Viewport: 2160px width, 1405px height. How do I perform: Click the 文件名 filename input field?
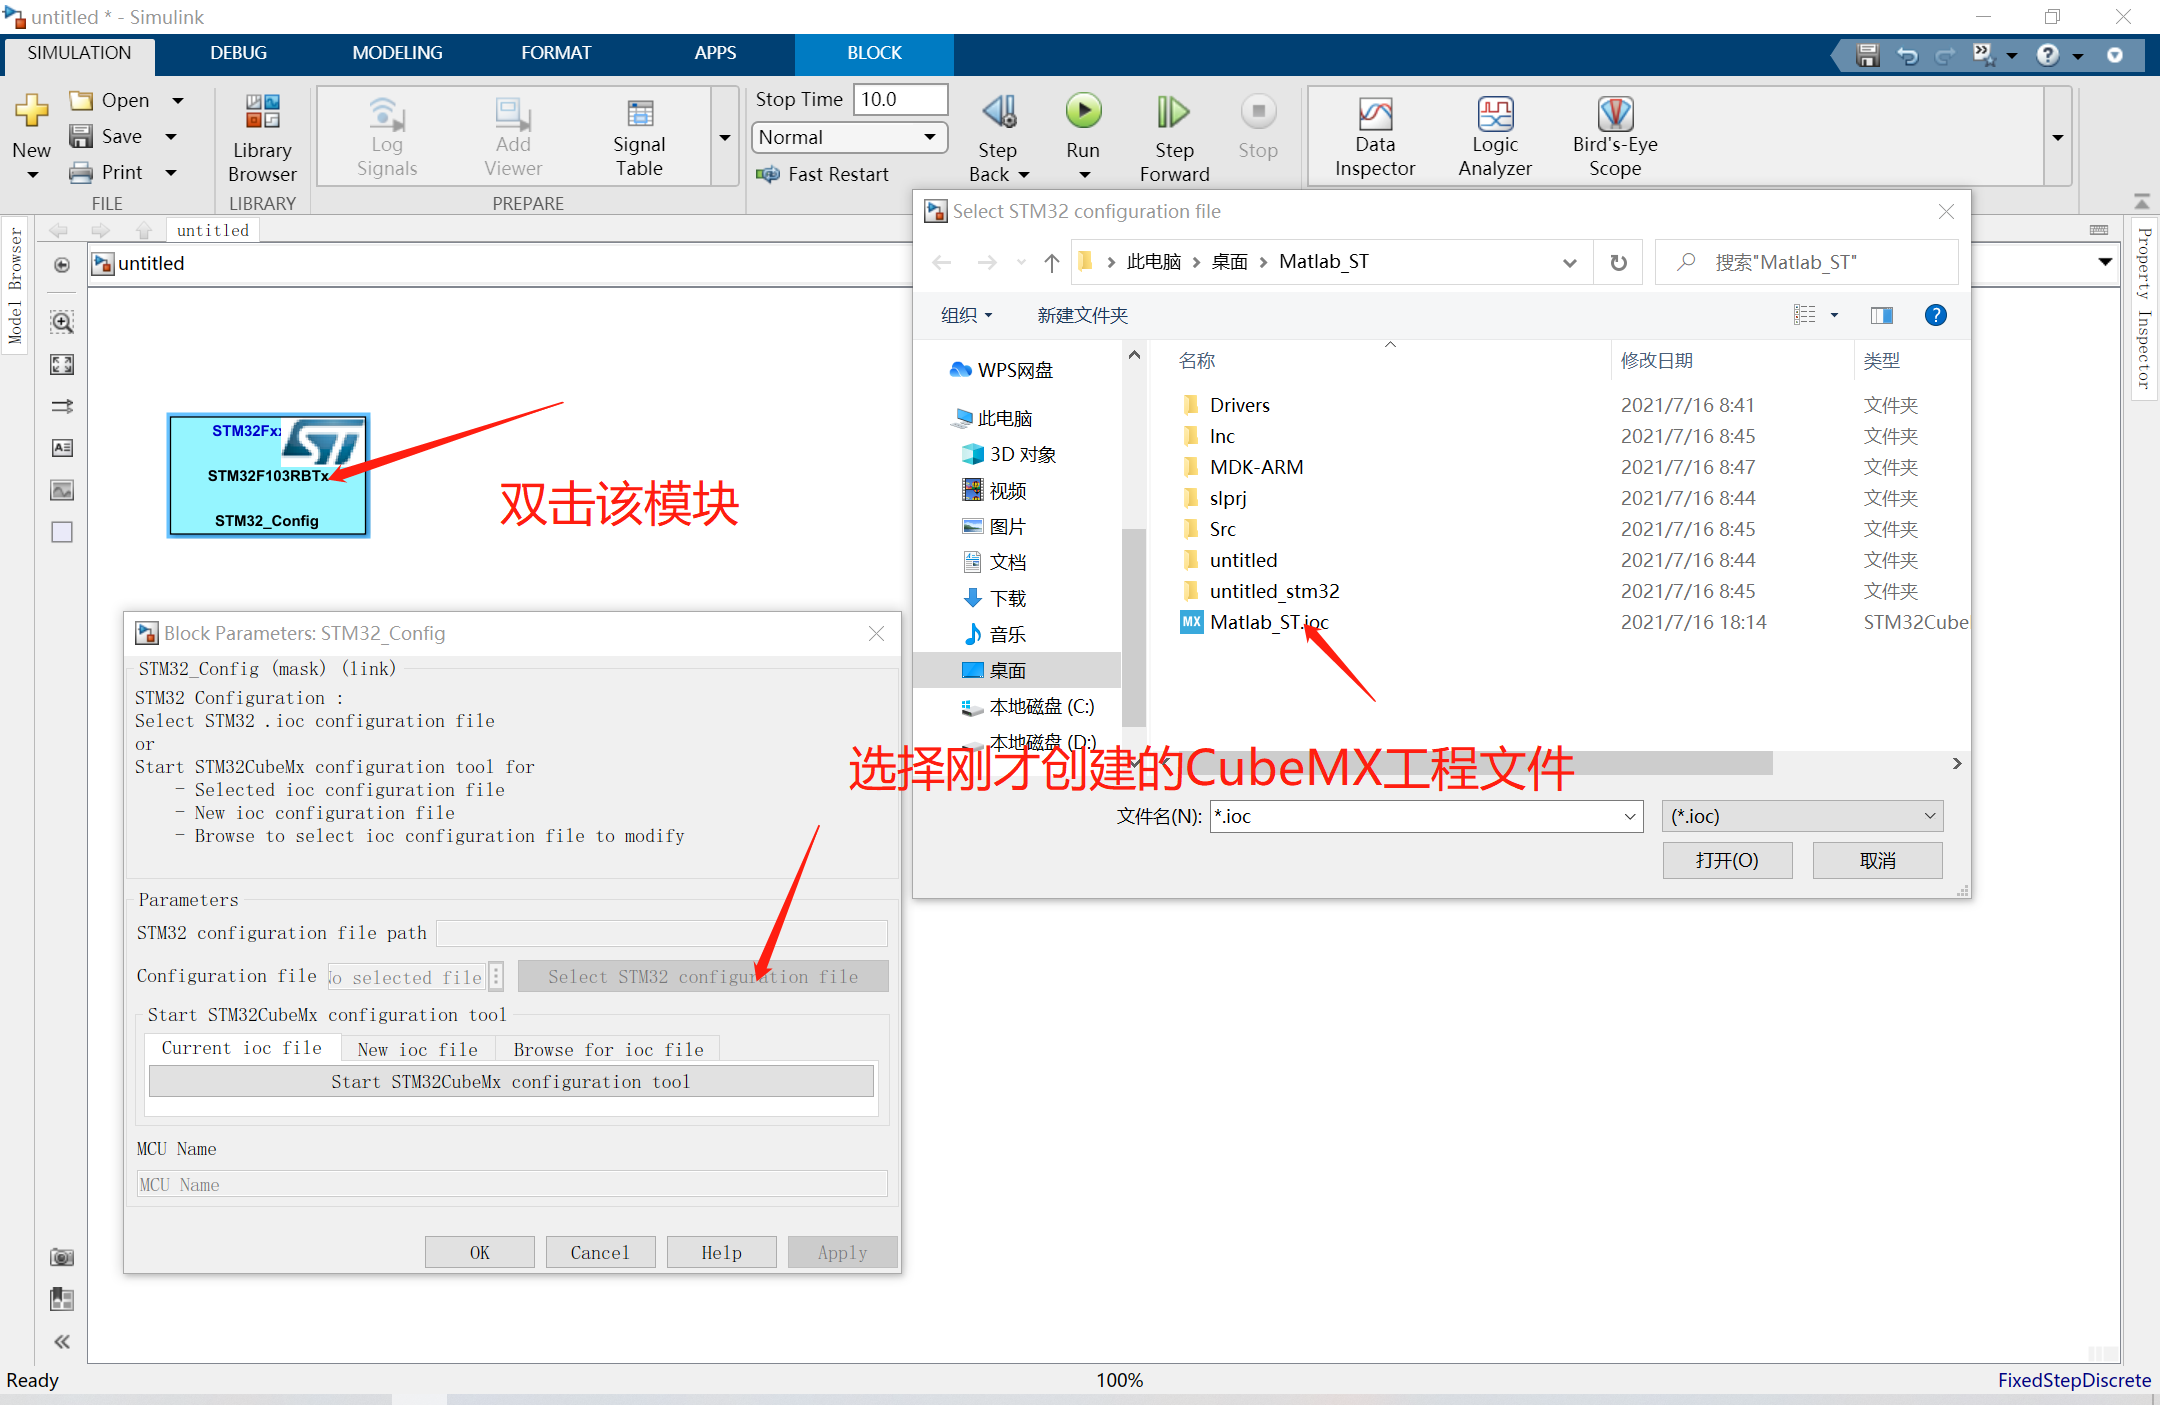(1426, 816)
